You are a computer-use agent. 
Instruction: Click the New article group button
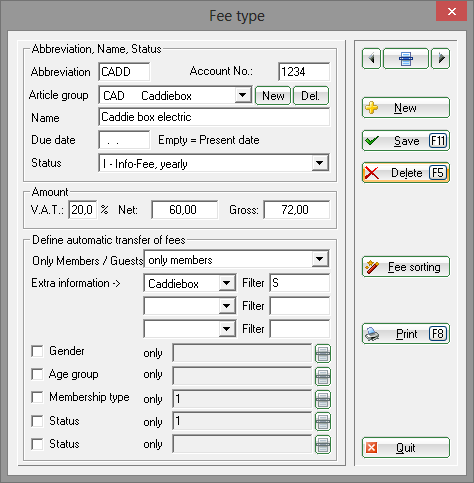(x=273, y=96)
